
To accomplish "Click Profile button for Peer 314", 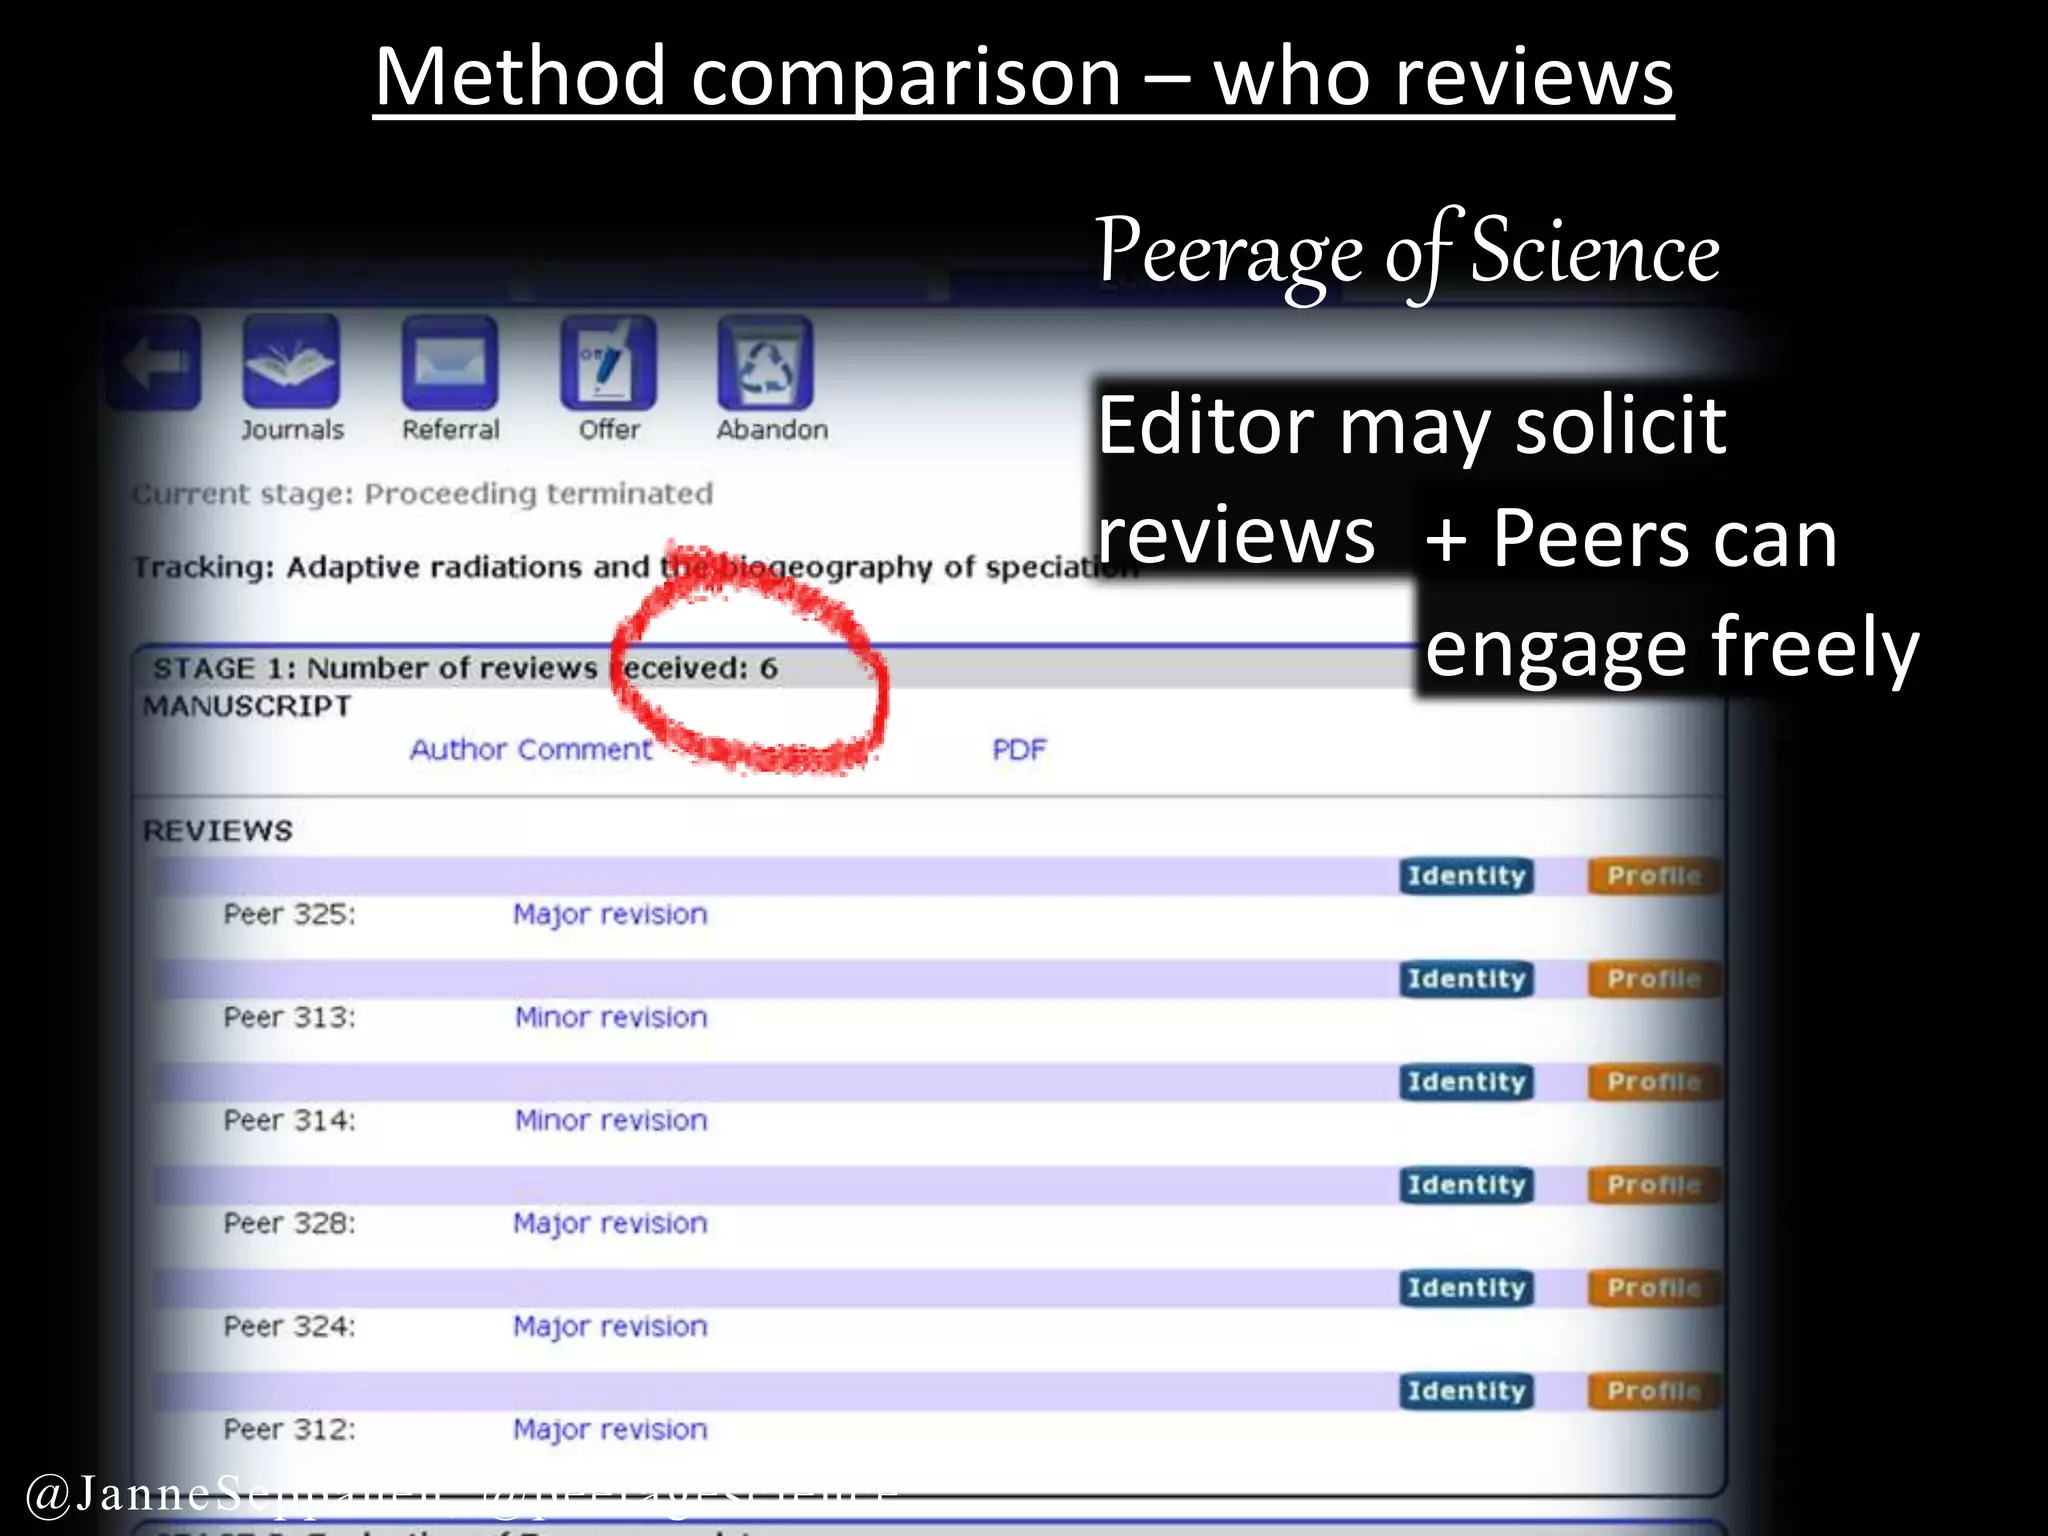I will pyautogui.click(x=1654, y=1082).
